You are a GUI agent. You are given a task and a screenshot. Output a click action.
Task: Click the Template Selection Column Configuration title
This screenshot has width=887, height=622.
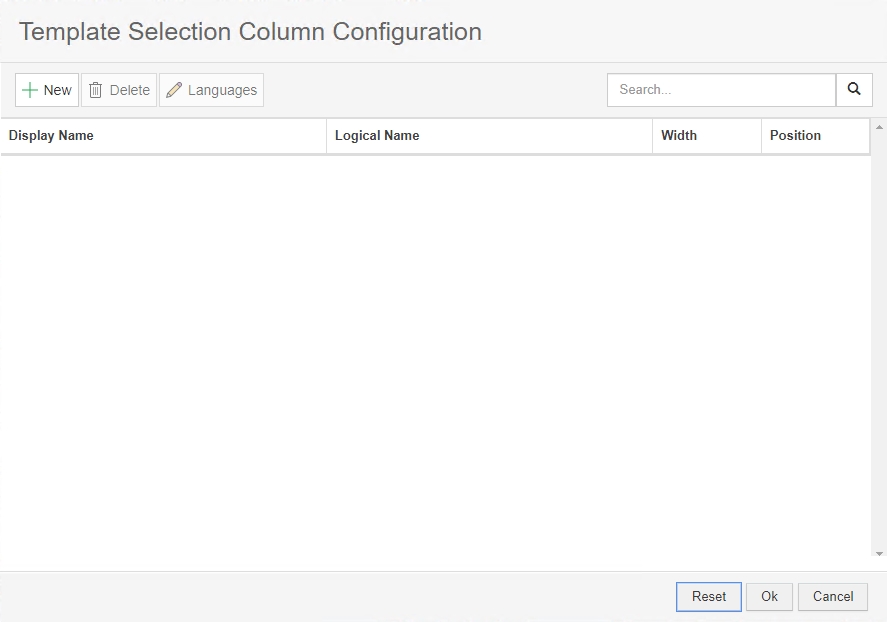[x=250, y=32]
